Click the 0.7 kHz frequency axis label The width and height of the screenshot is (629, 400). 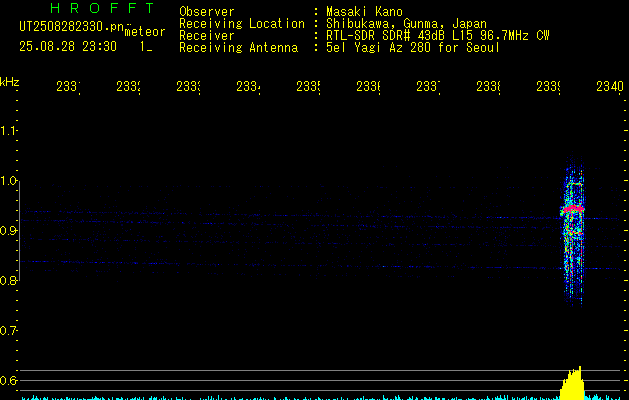[8, 331]
